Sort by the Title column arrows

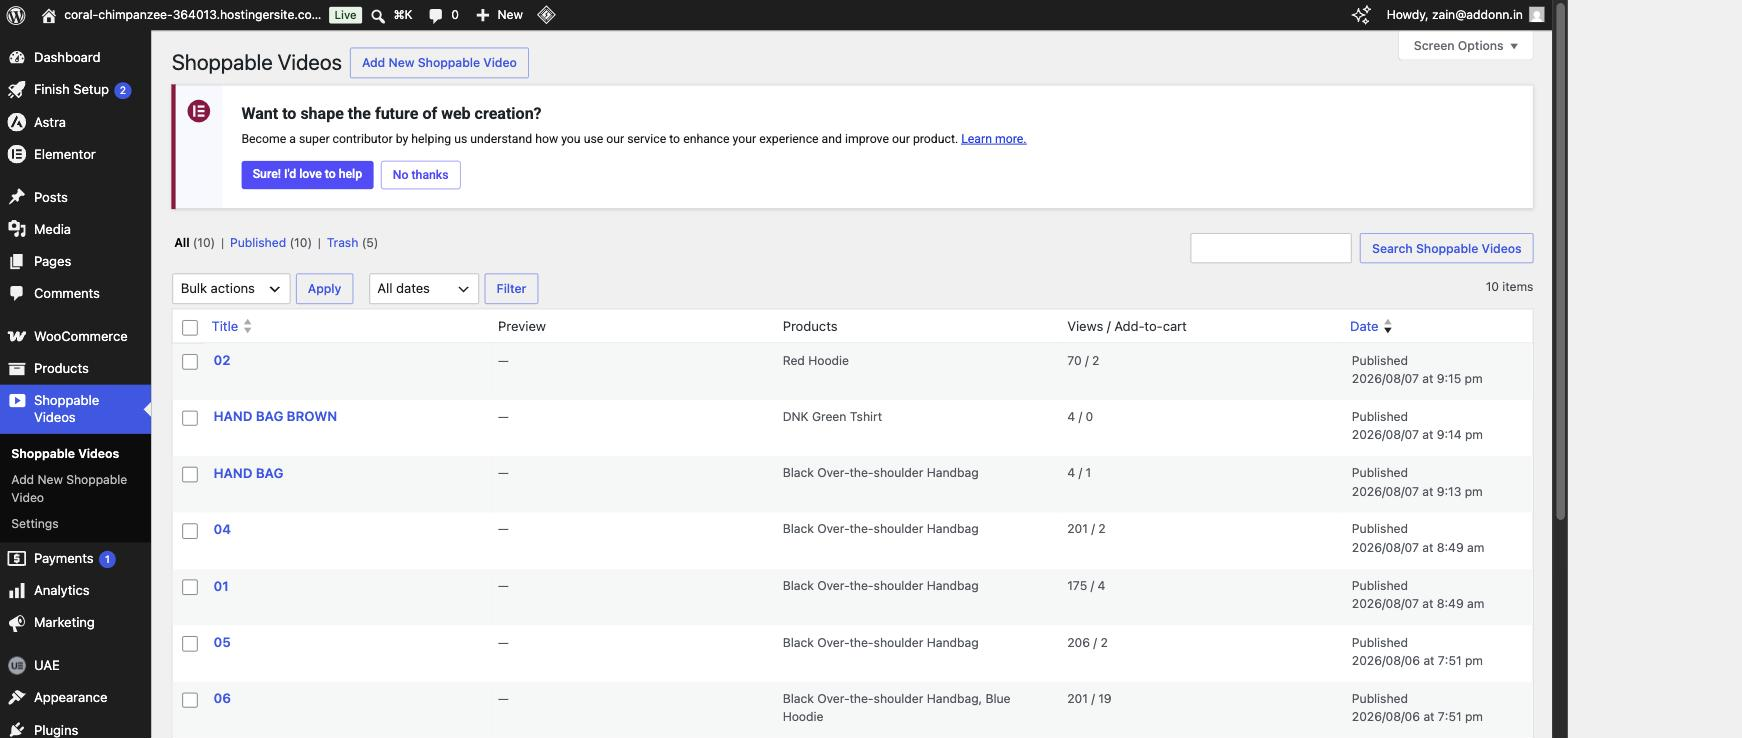(x=247, y=326)
